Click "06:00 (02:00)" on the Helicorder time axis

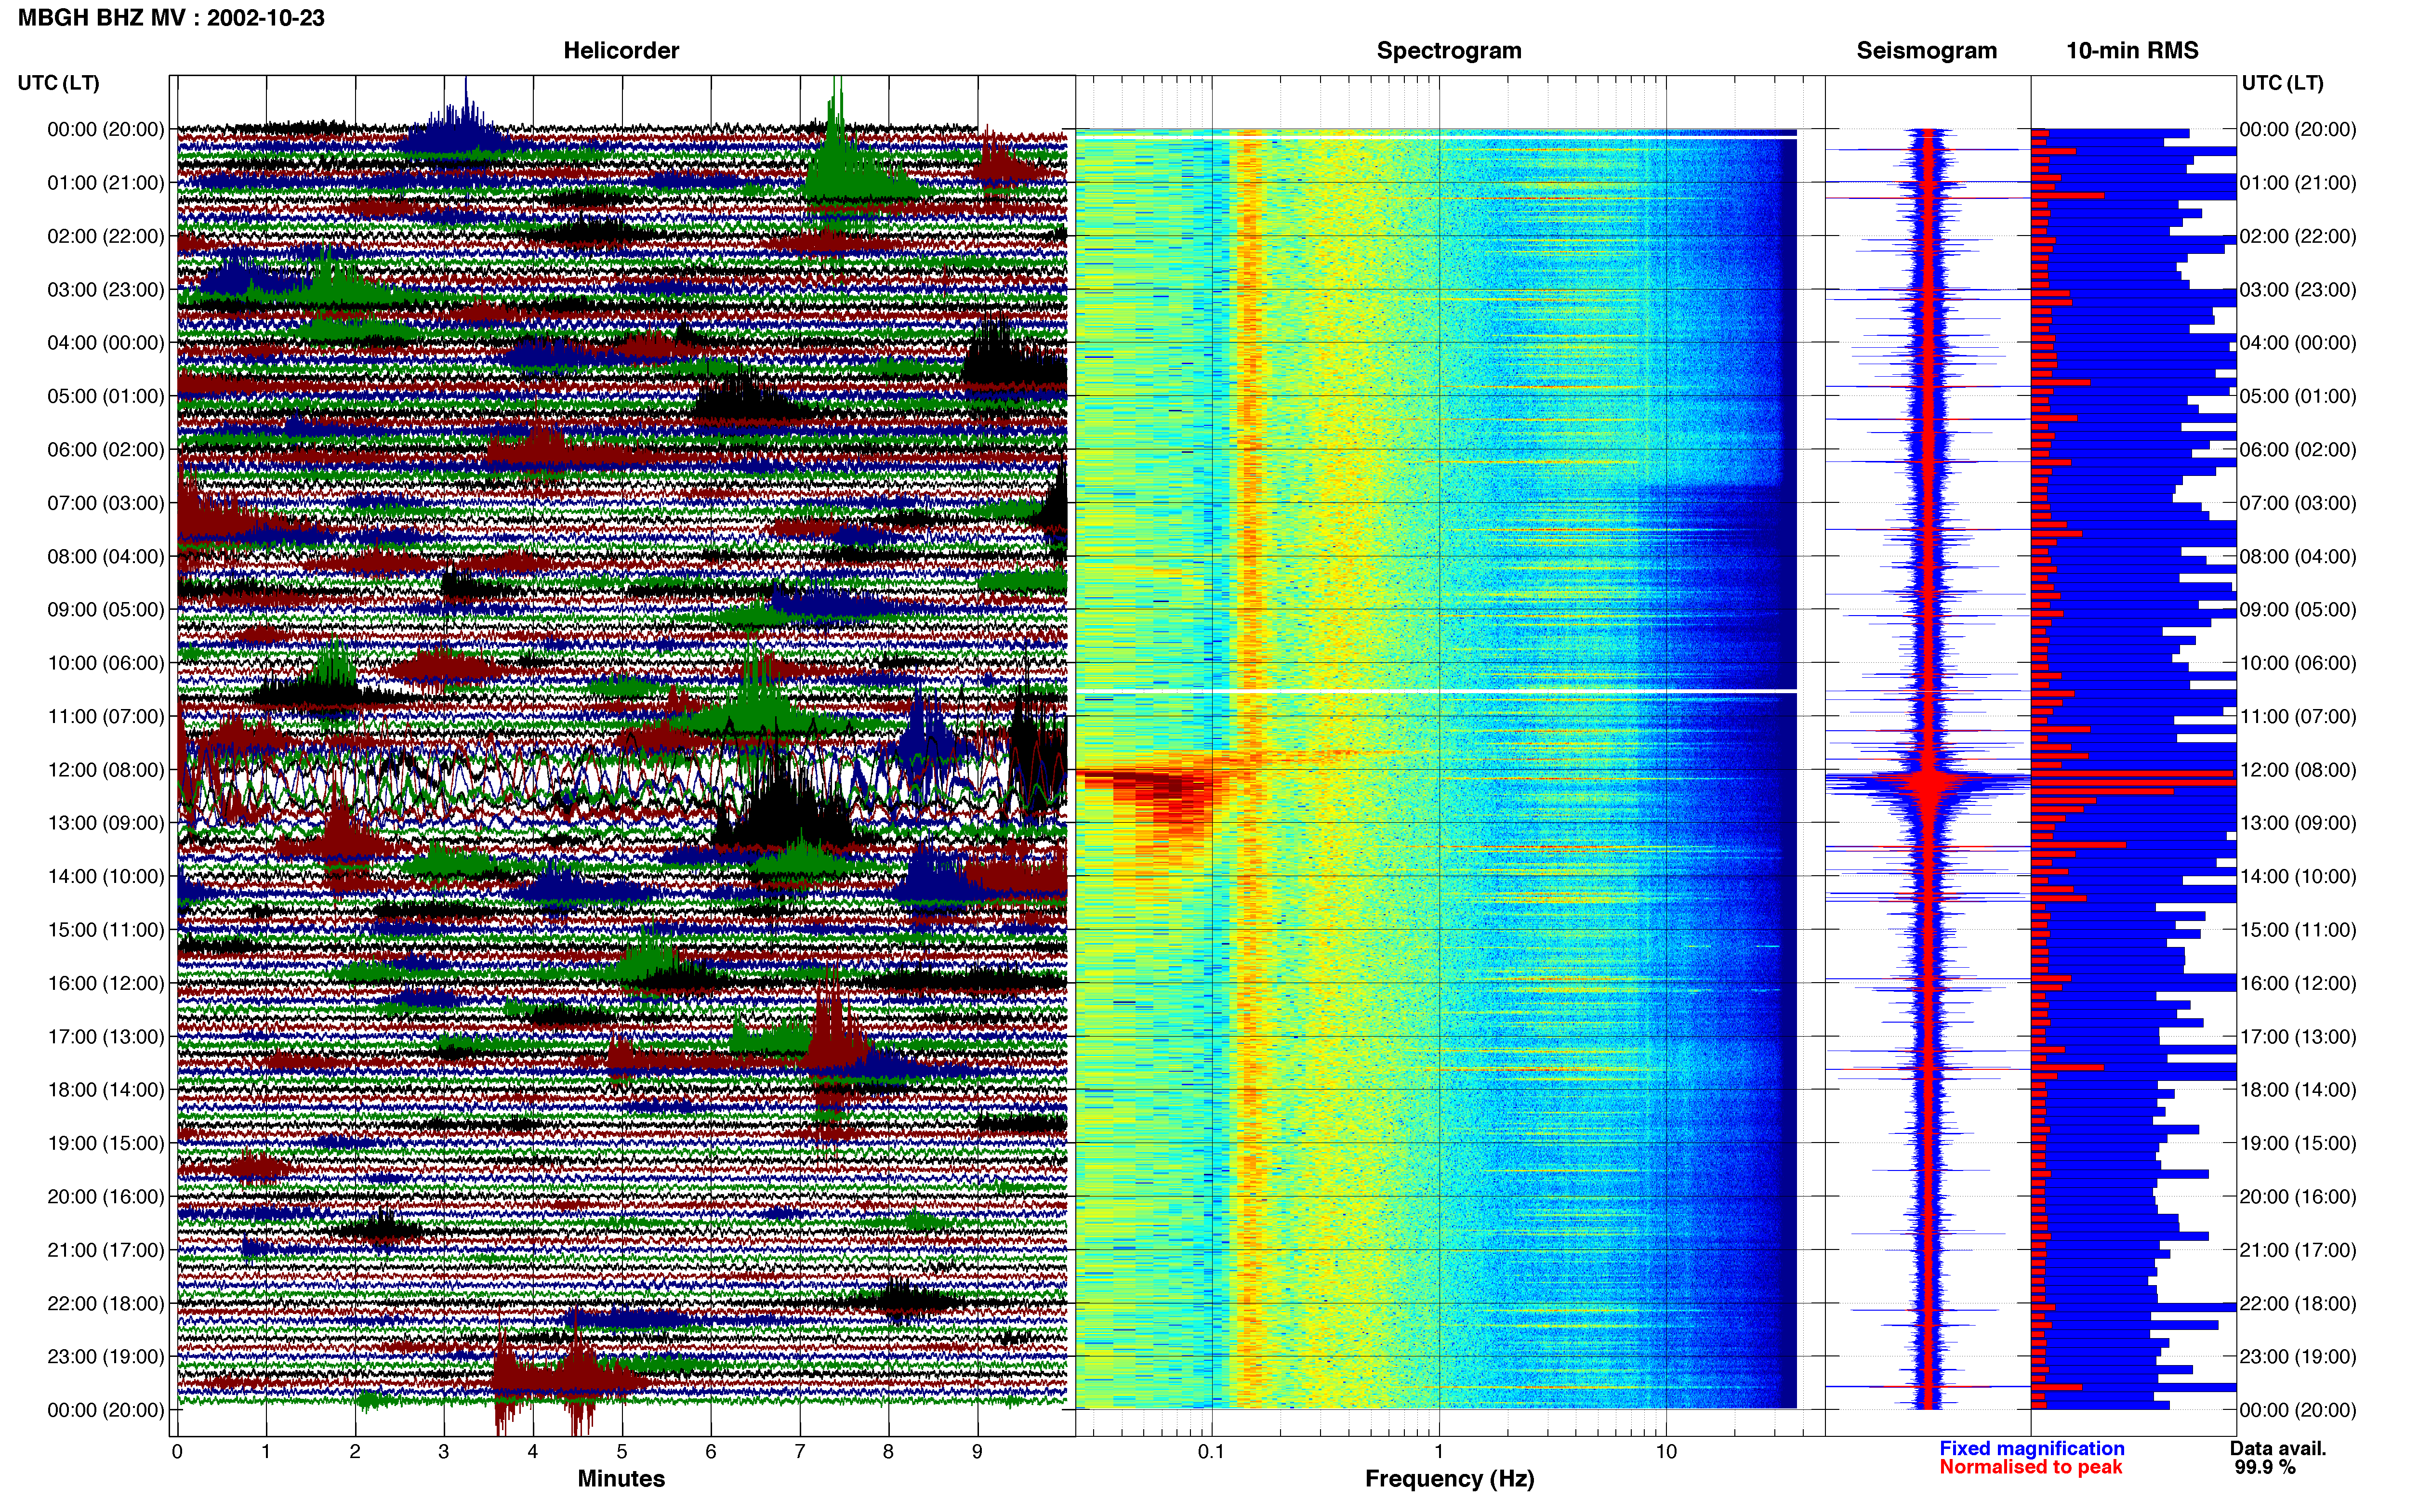(x=106, y=450)
